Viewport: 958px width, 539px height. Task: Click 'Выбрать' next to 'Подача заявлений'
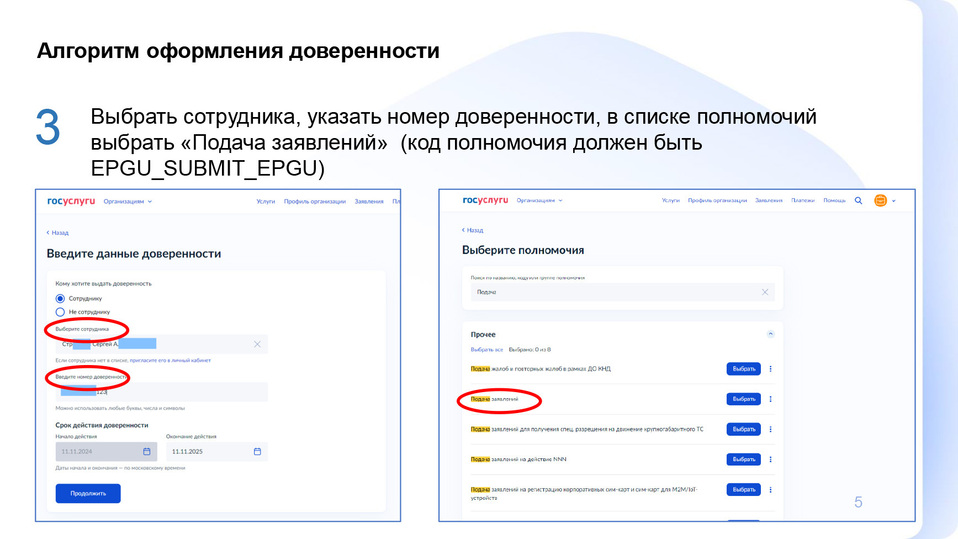pos(743,399)
